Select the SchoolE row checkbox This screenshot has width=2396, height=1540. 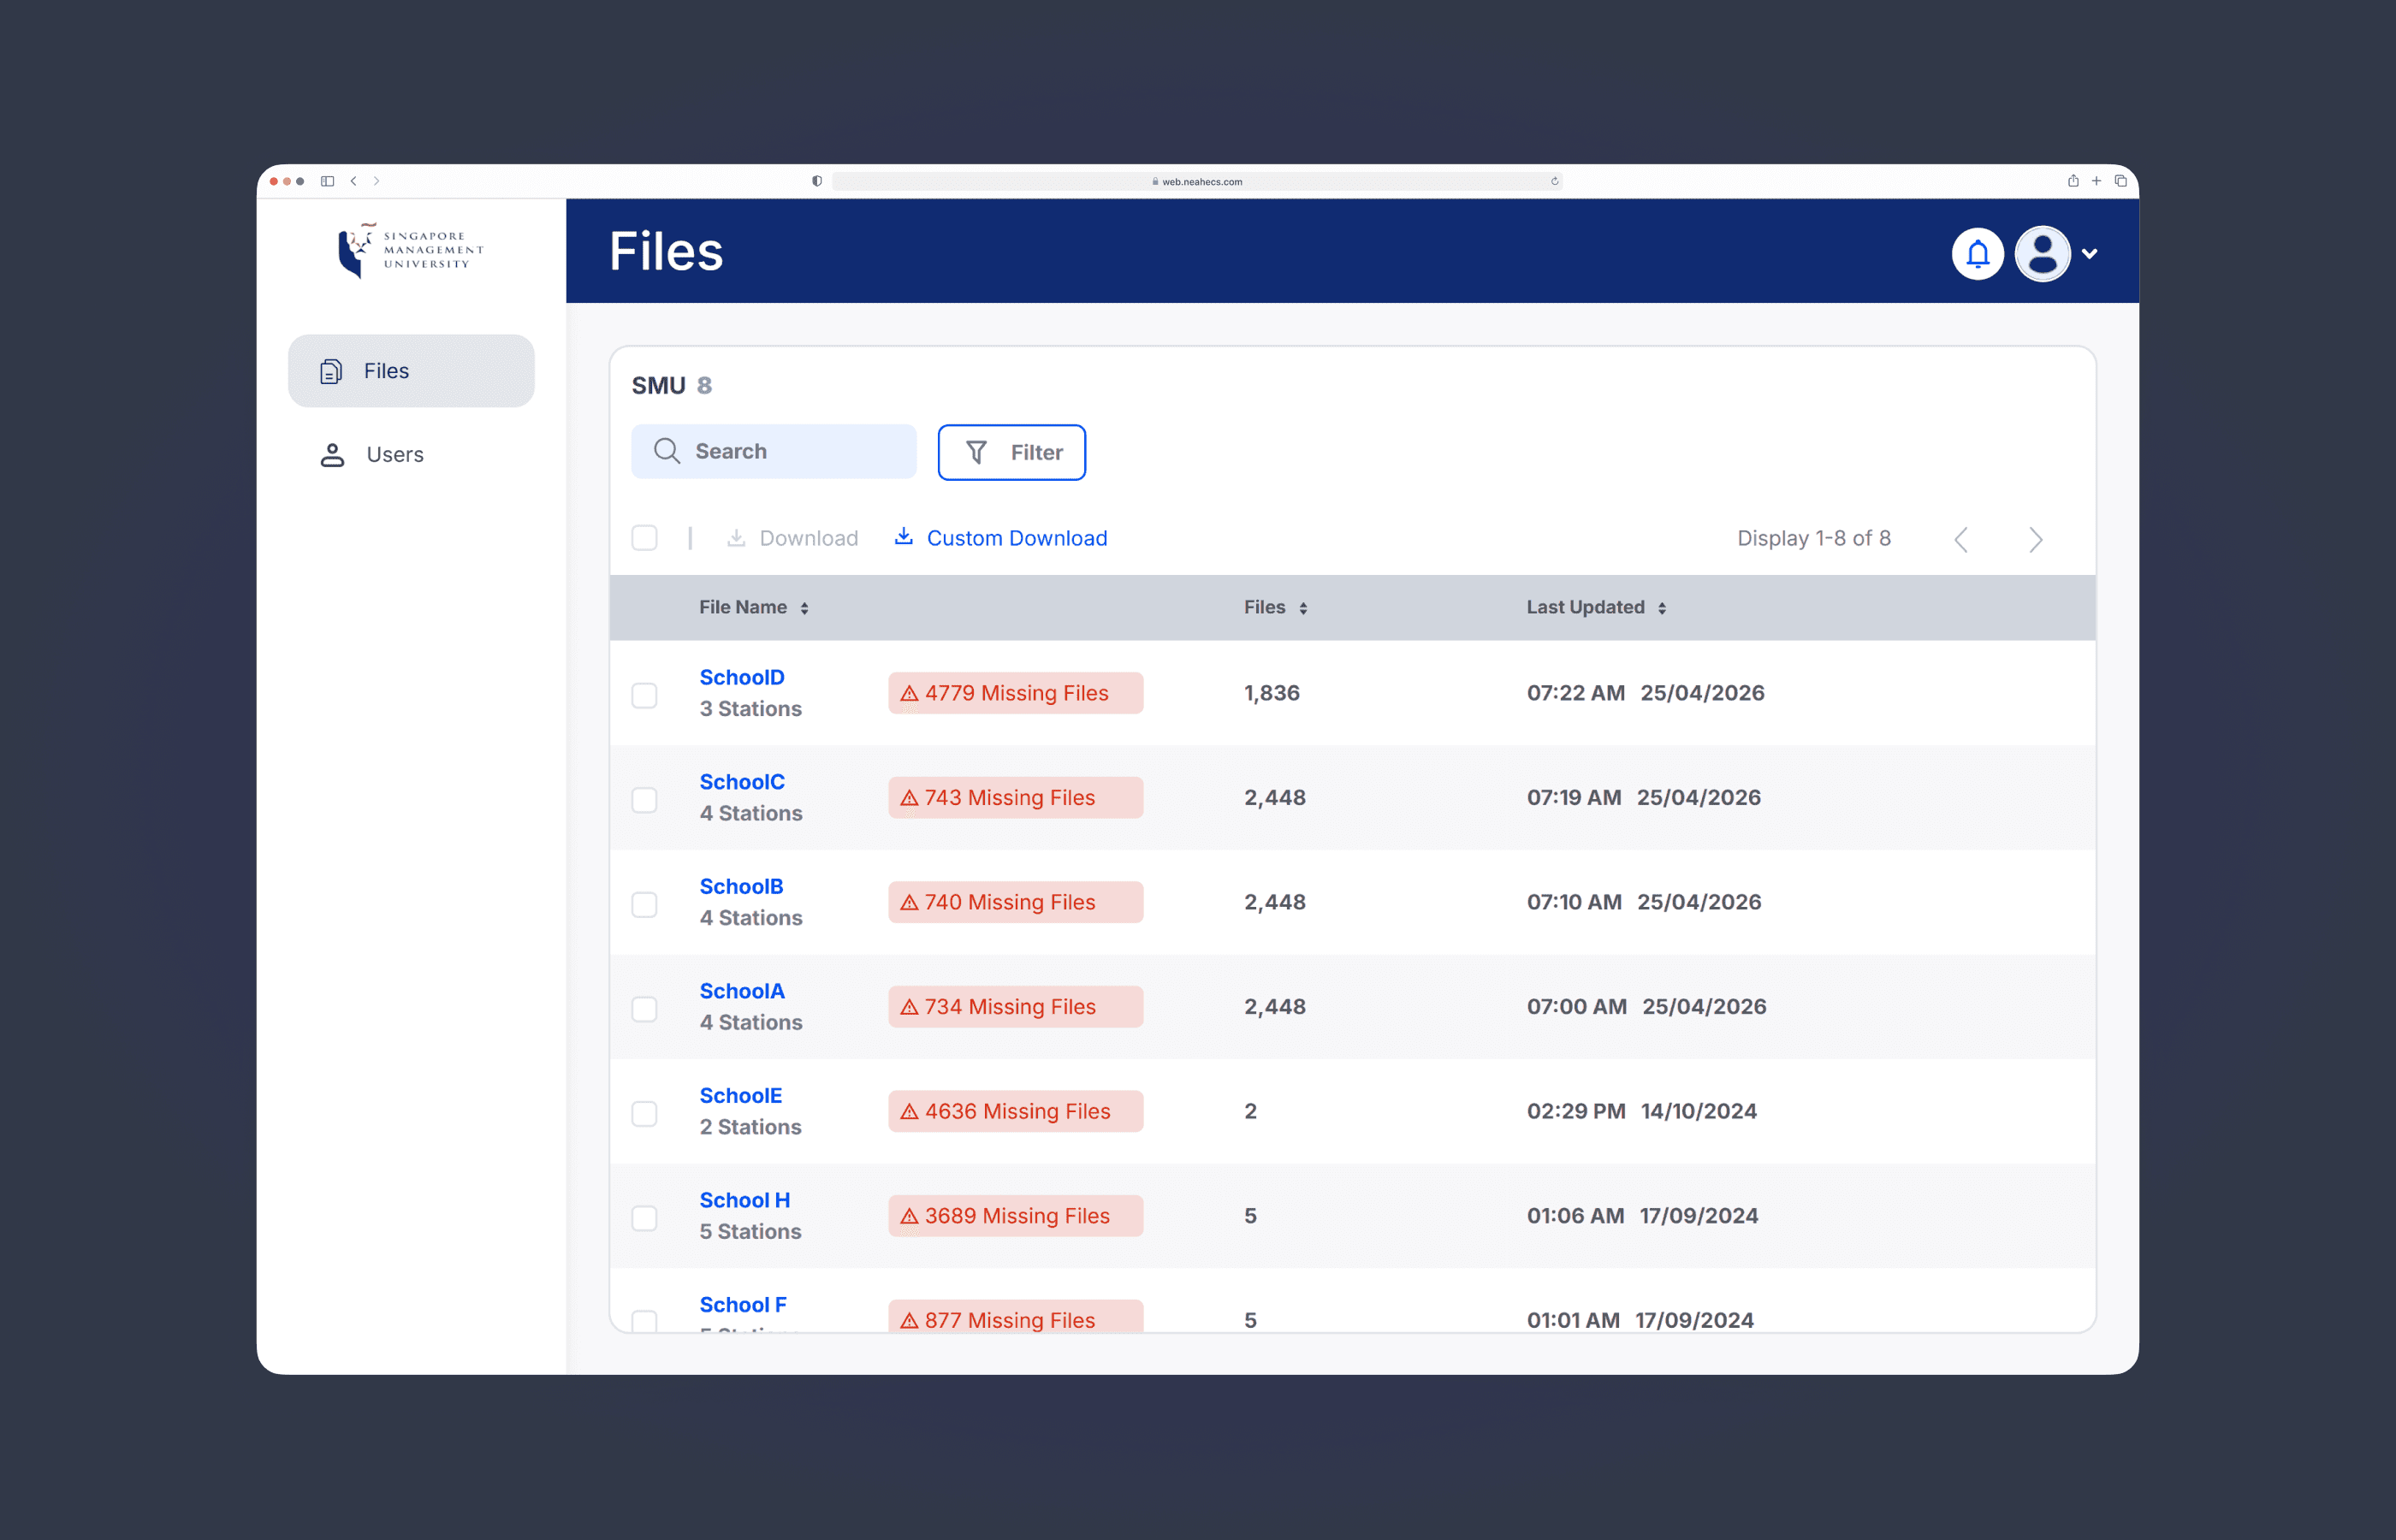click(x=645, y=1113)
